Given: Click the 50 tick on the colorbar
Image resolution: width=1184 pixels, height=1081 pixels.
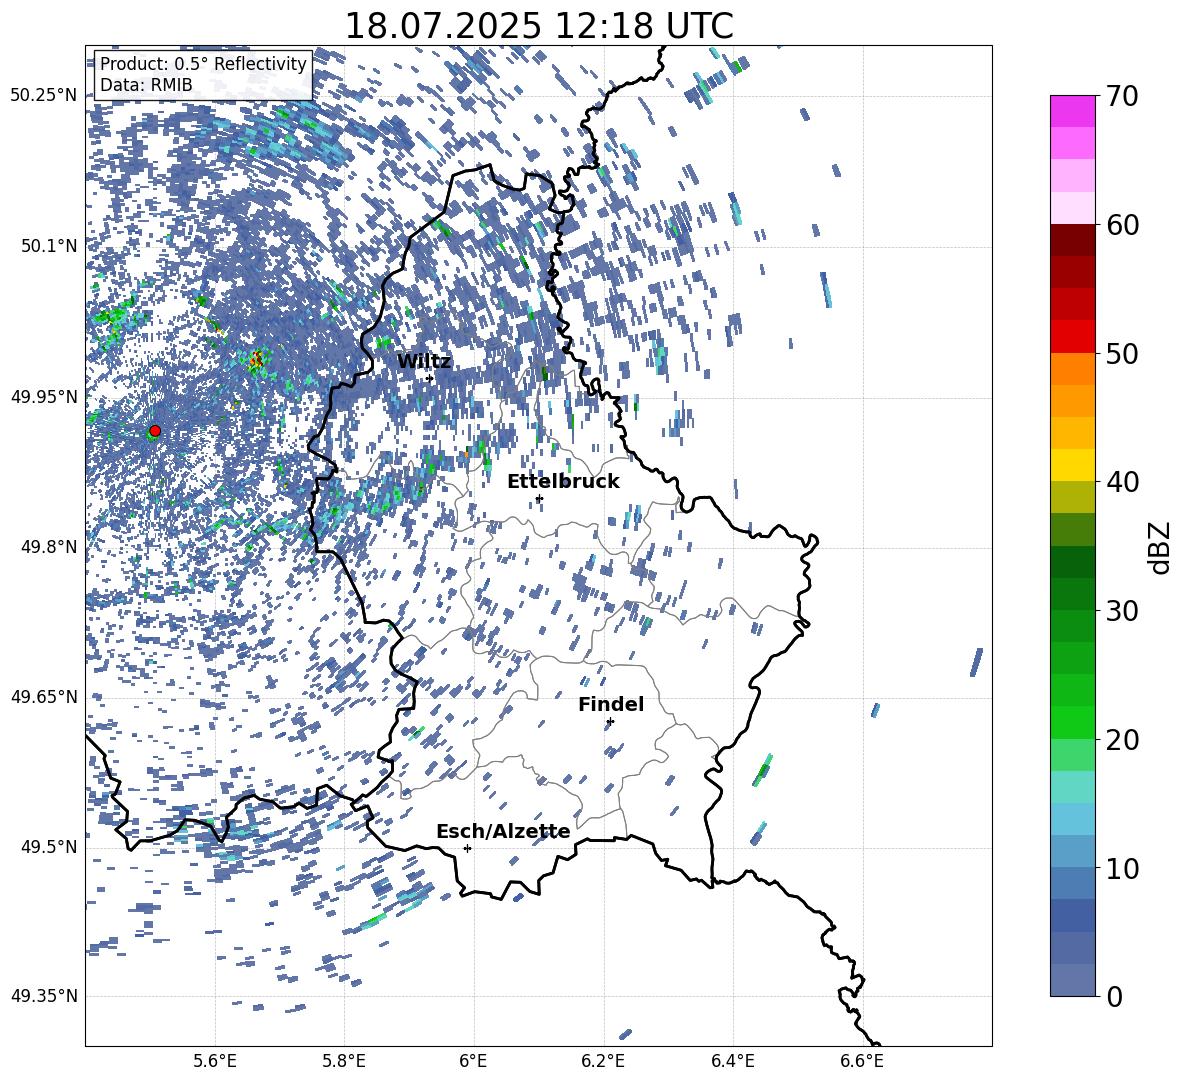Looking at the screenshot, I should (x=1122, y=353).
